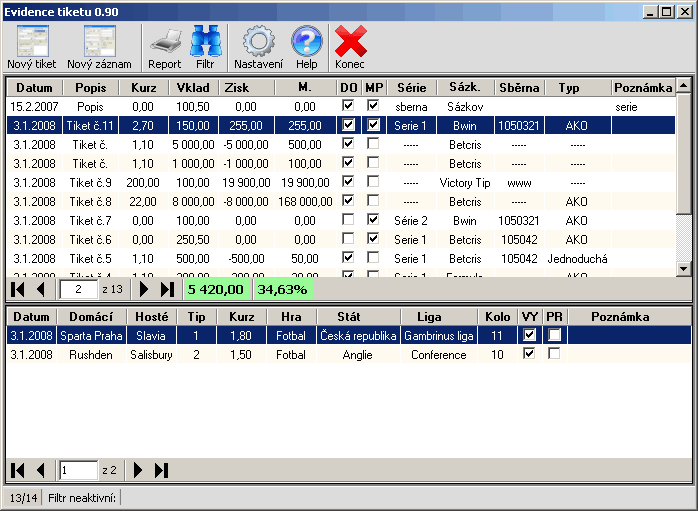Toggle MP checkbox for Tiket č.9
Screen dimensions: 698x511
[373, 182]
